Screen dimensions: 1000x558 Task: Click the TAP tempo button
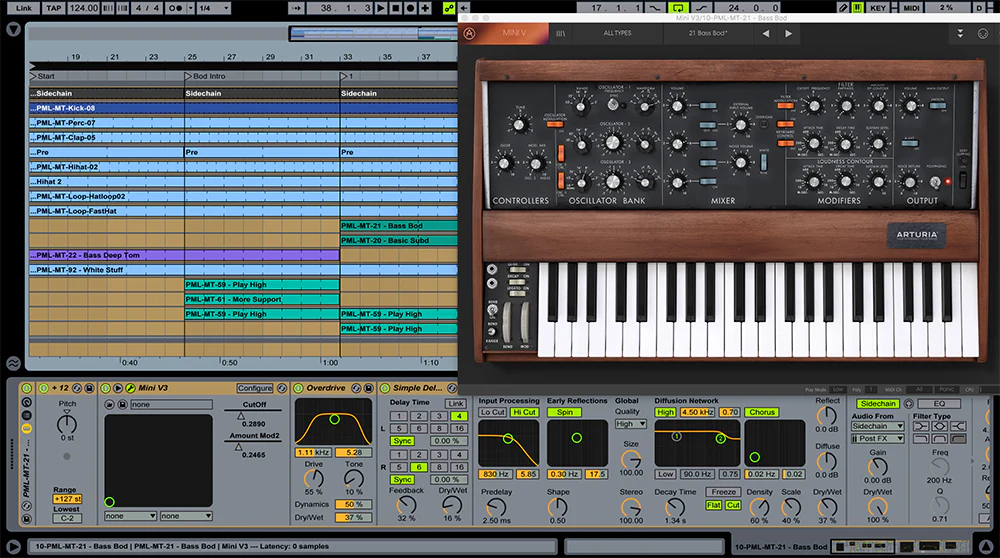pyautogui.click(x=53, y=8)
